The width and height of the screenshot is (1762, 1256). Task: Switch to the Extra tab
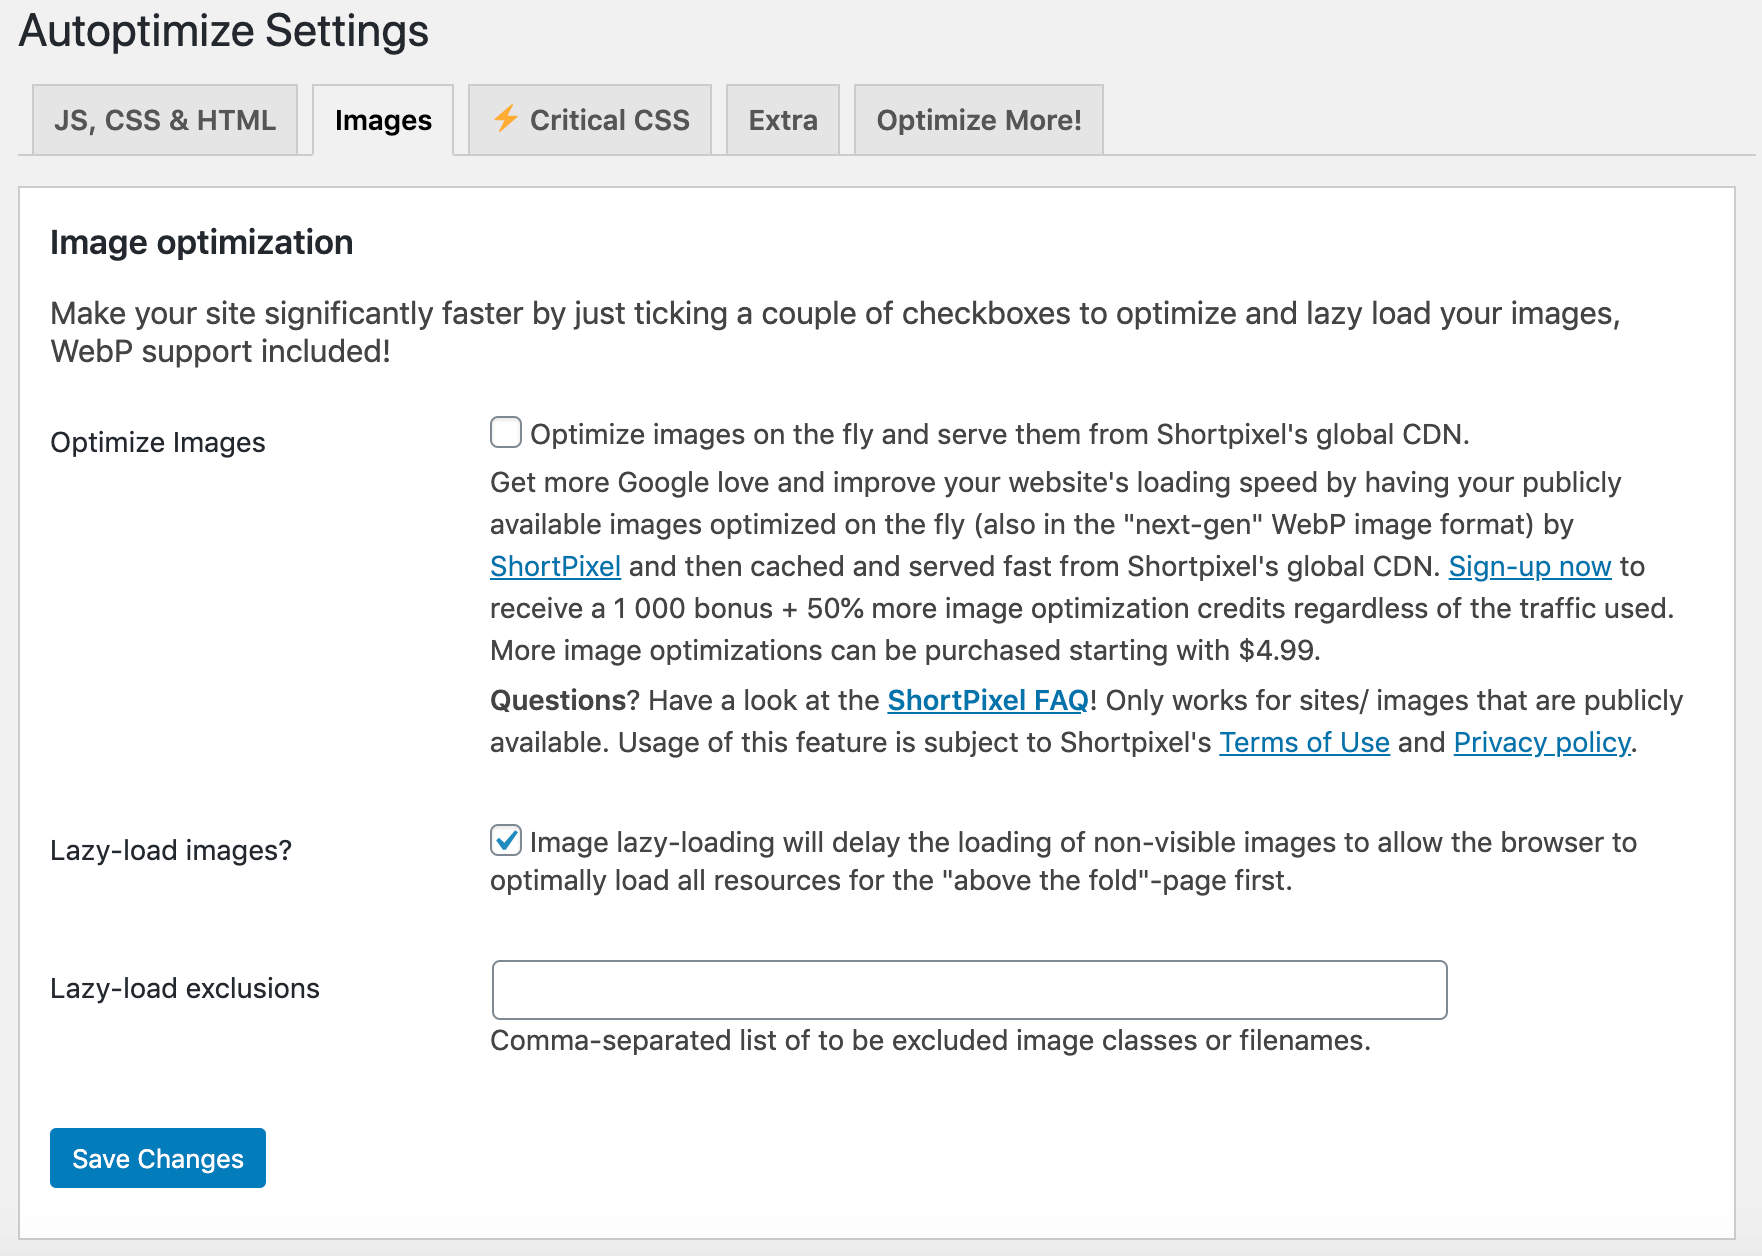[782, 119]
